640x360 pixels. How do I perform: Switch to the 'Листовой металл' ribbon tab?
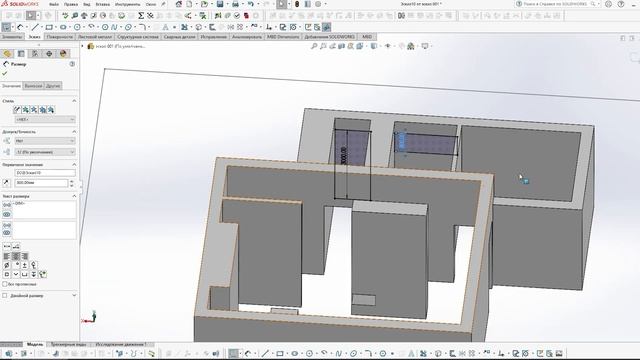(95, 37)
